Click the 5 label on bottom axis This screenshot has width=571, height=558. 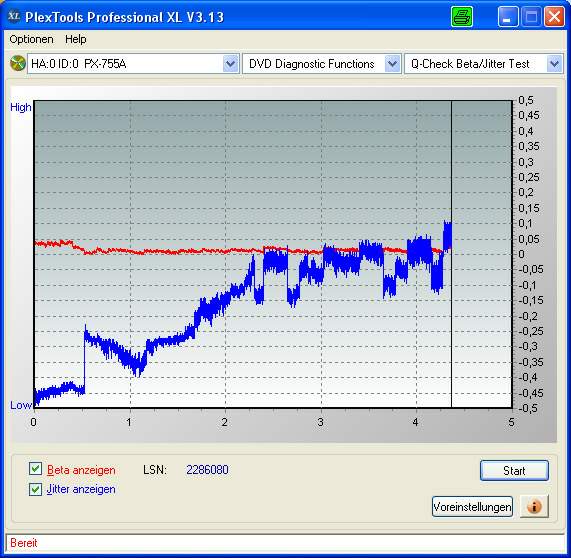(511, 422)
